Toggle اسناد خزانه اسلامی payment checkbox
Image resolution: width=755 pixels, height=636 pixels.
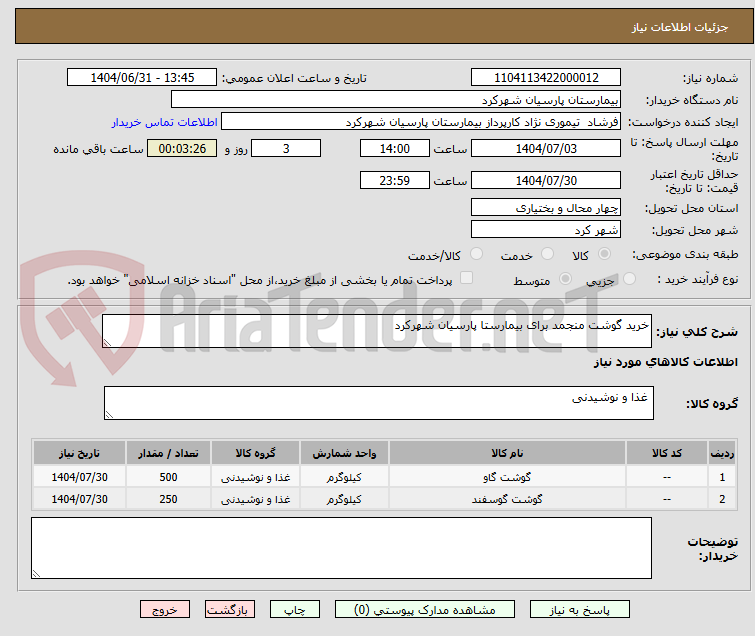click(467, 278)
